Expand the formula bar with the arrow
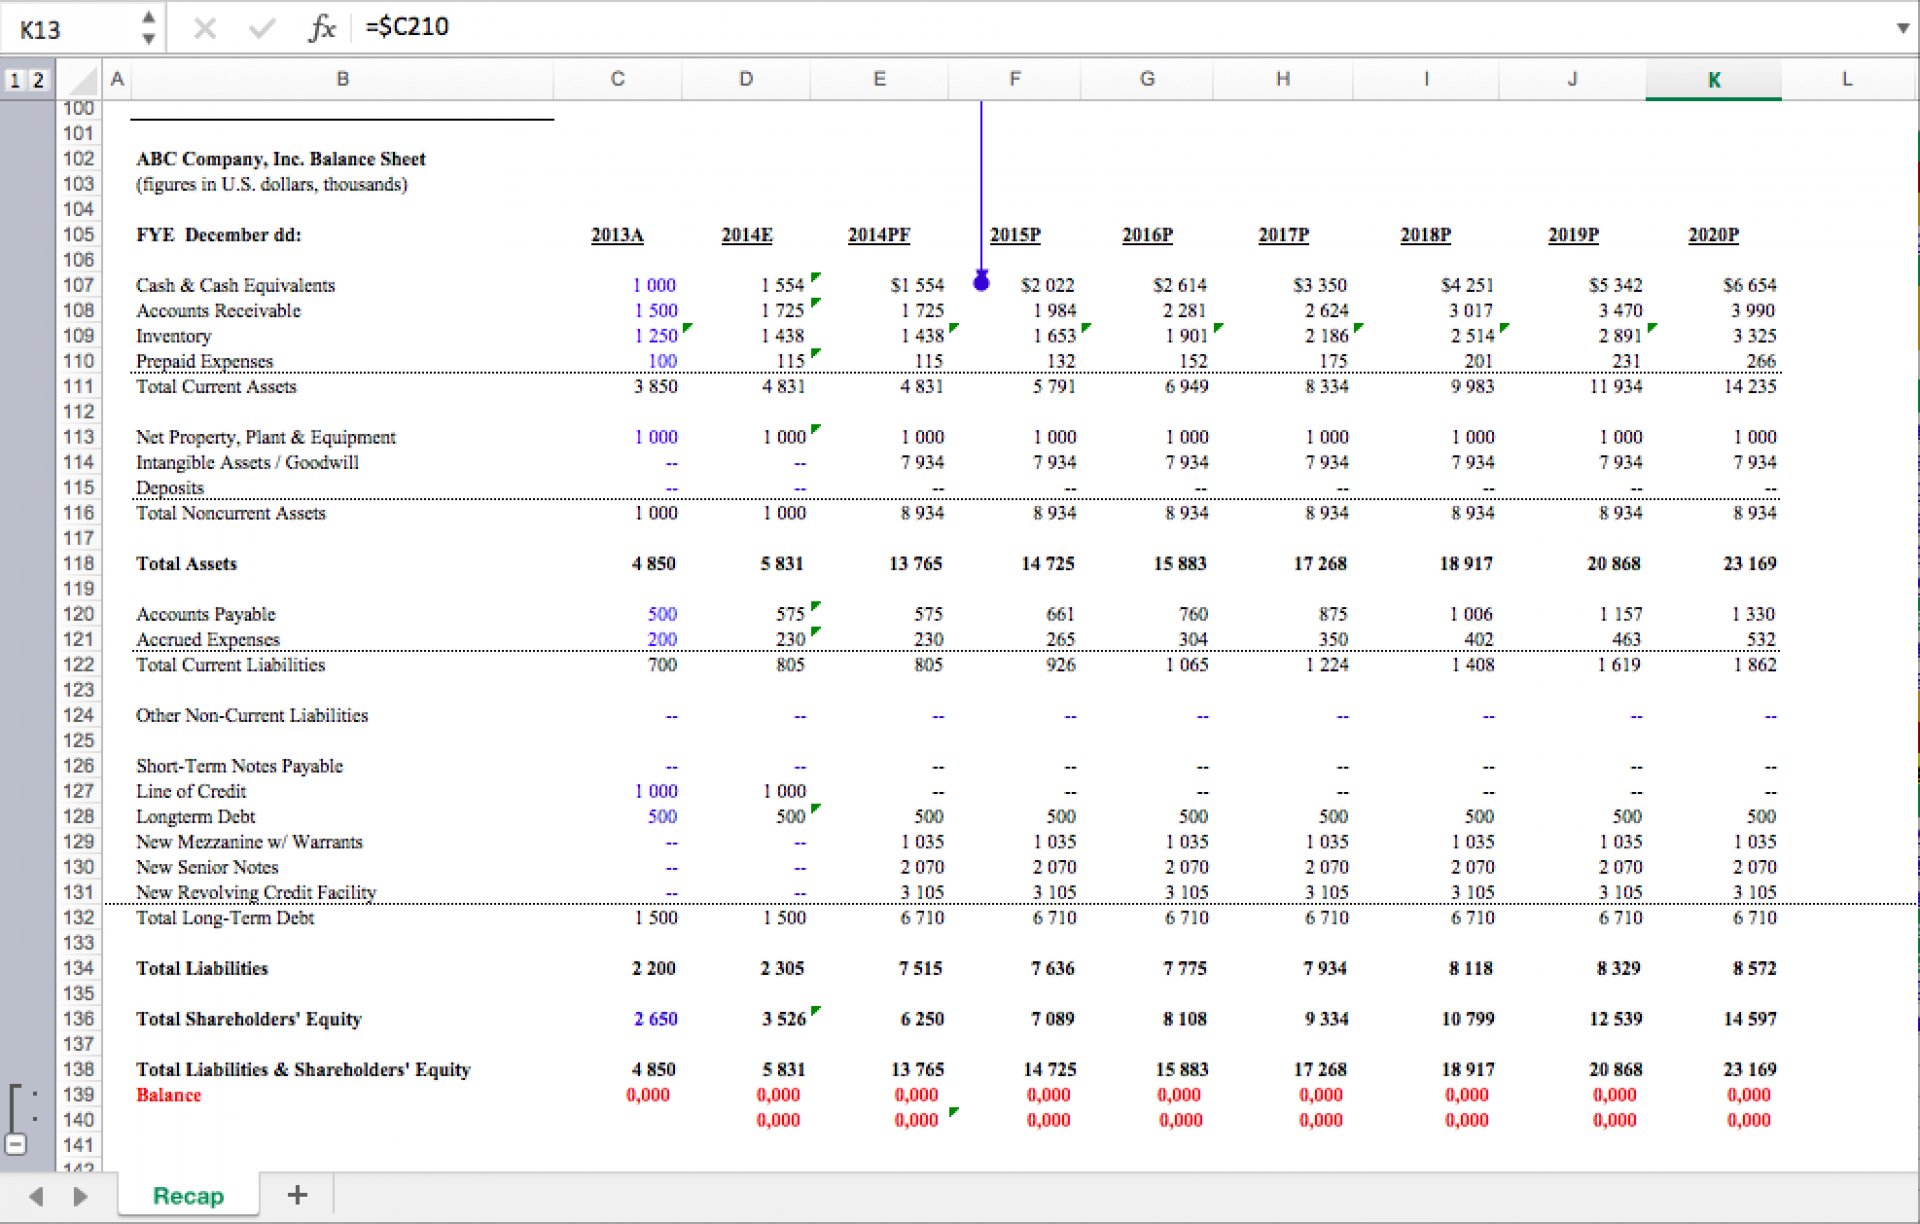1920x1224 pixels. click(1902, 28)
